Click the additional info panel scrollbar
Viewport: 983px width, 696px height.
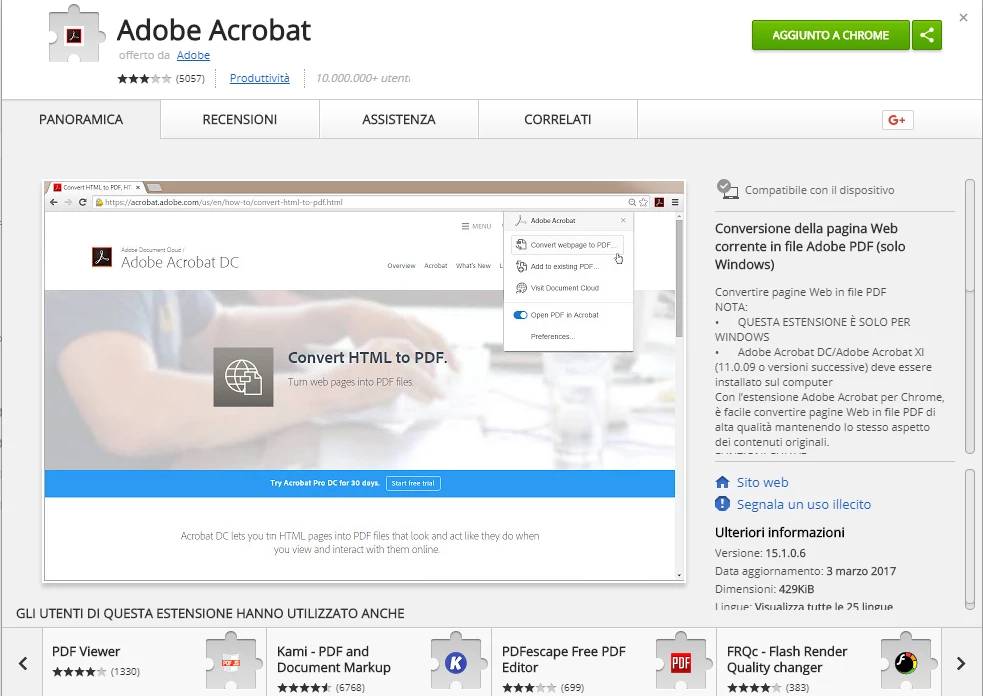pyautogui.click(x=970, y=539)
